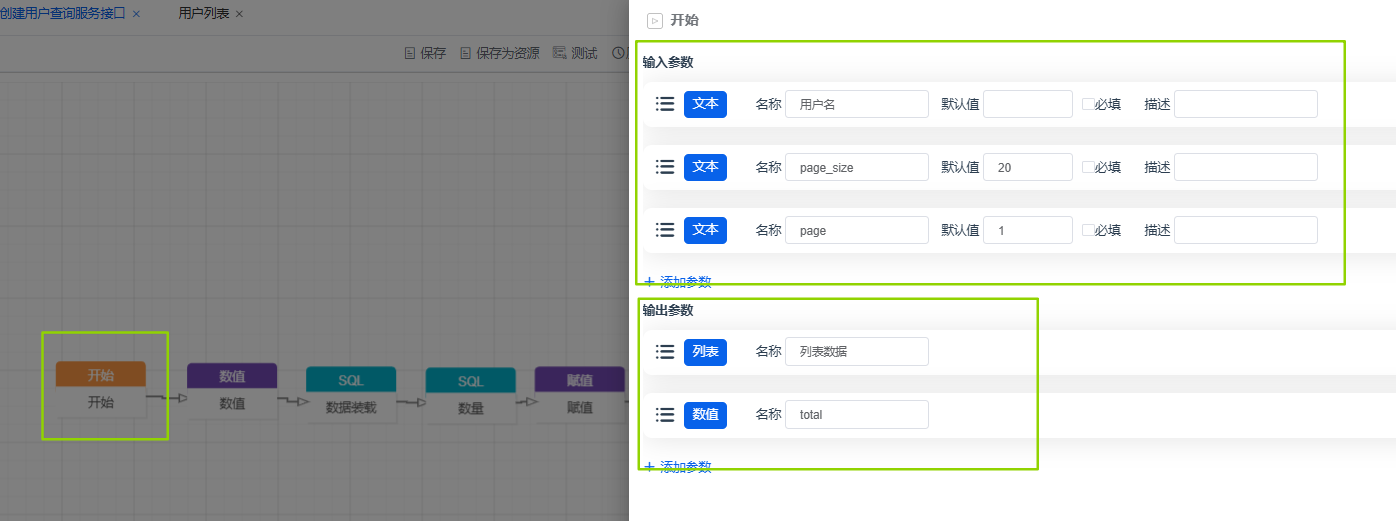The image size is (1396, 521).
Task: Open the 数值 type selector for total
Action: [x=705, y=414]
